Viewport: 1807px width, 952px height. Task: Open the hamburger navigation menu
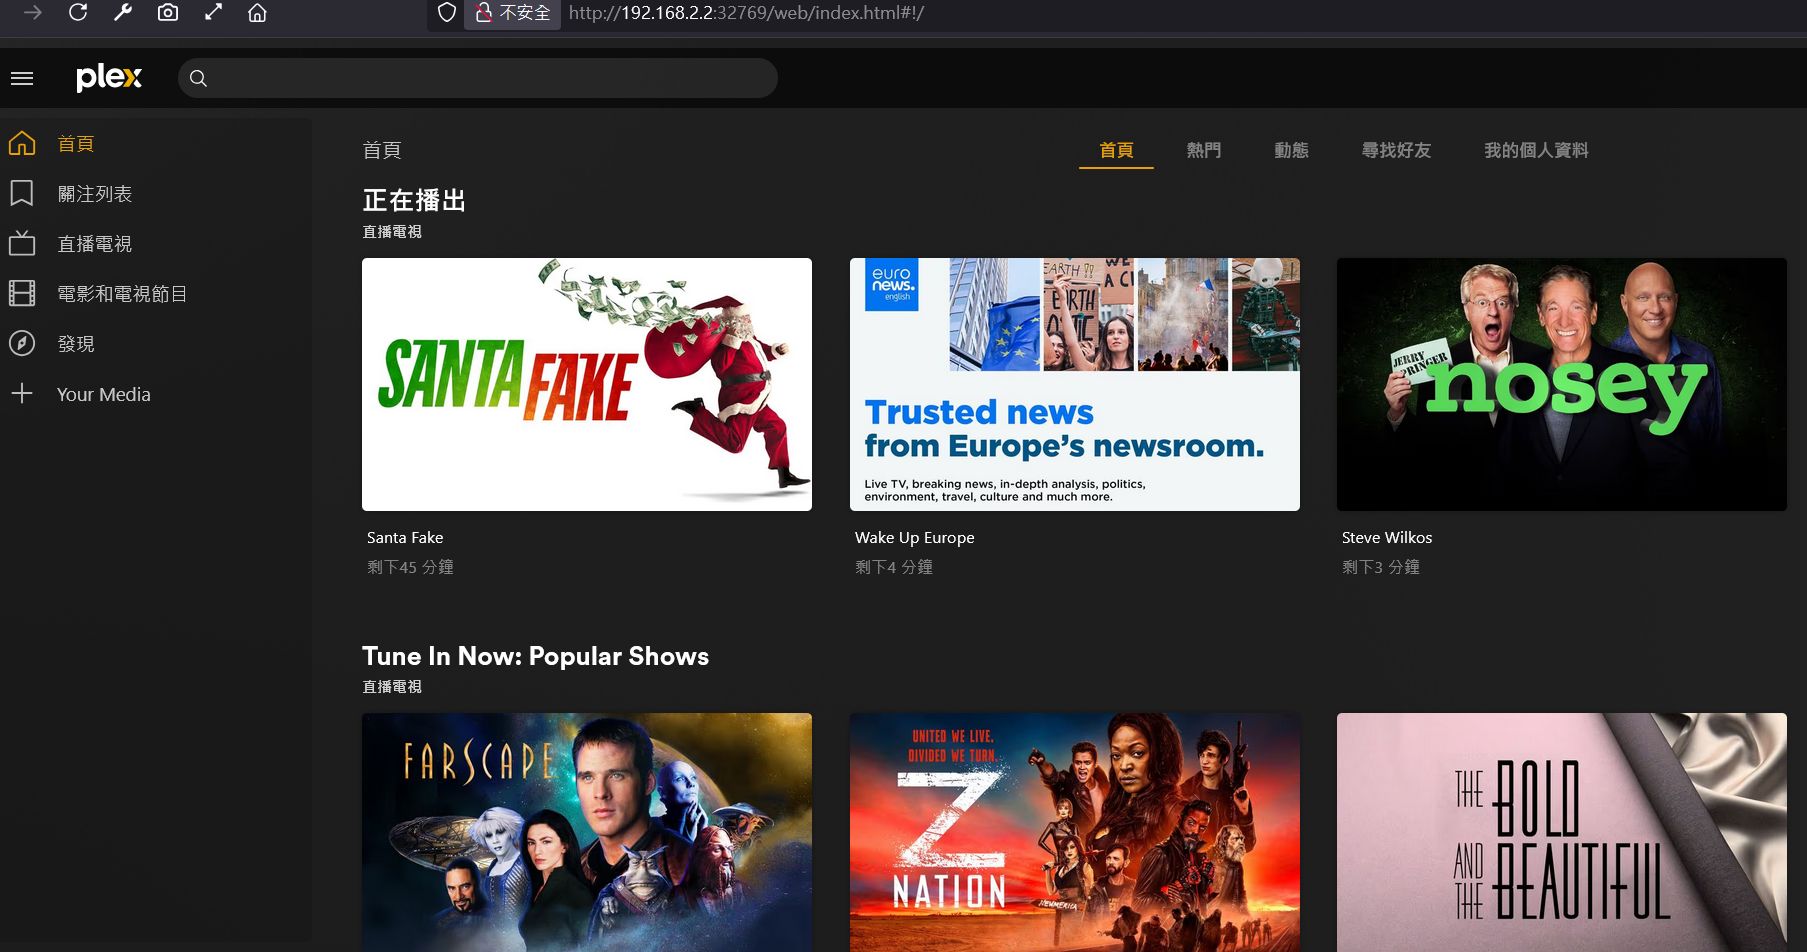click(22, 78)
